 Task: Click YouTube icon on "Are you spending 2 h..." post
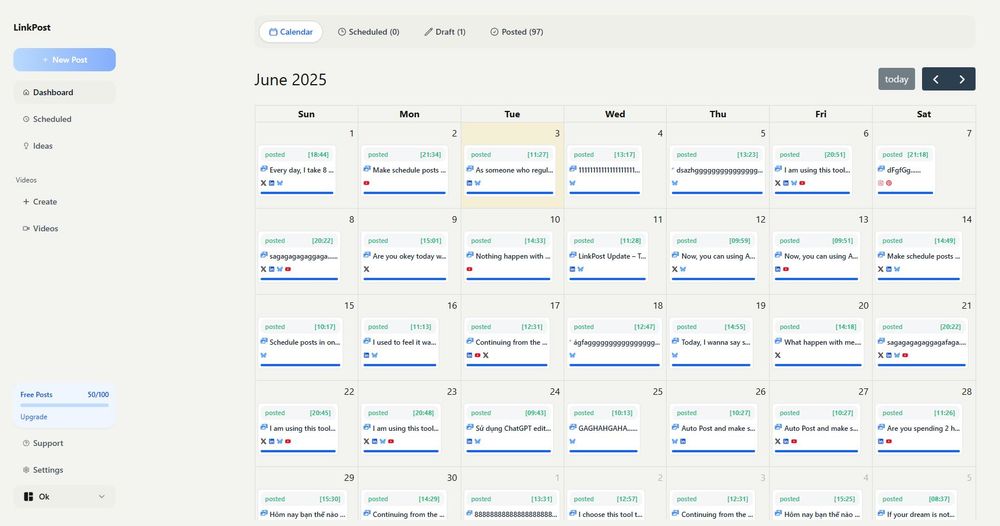click(889, 441)
